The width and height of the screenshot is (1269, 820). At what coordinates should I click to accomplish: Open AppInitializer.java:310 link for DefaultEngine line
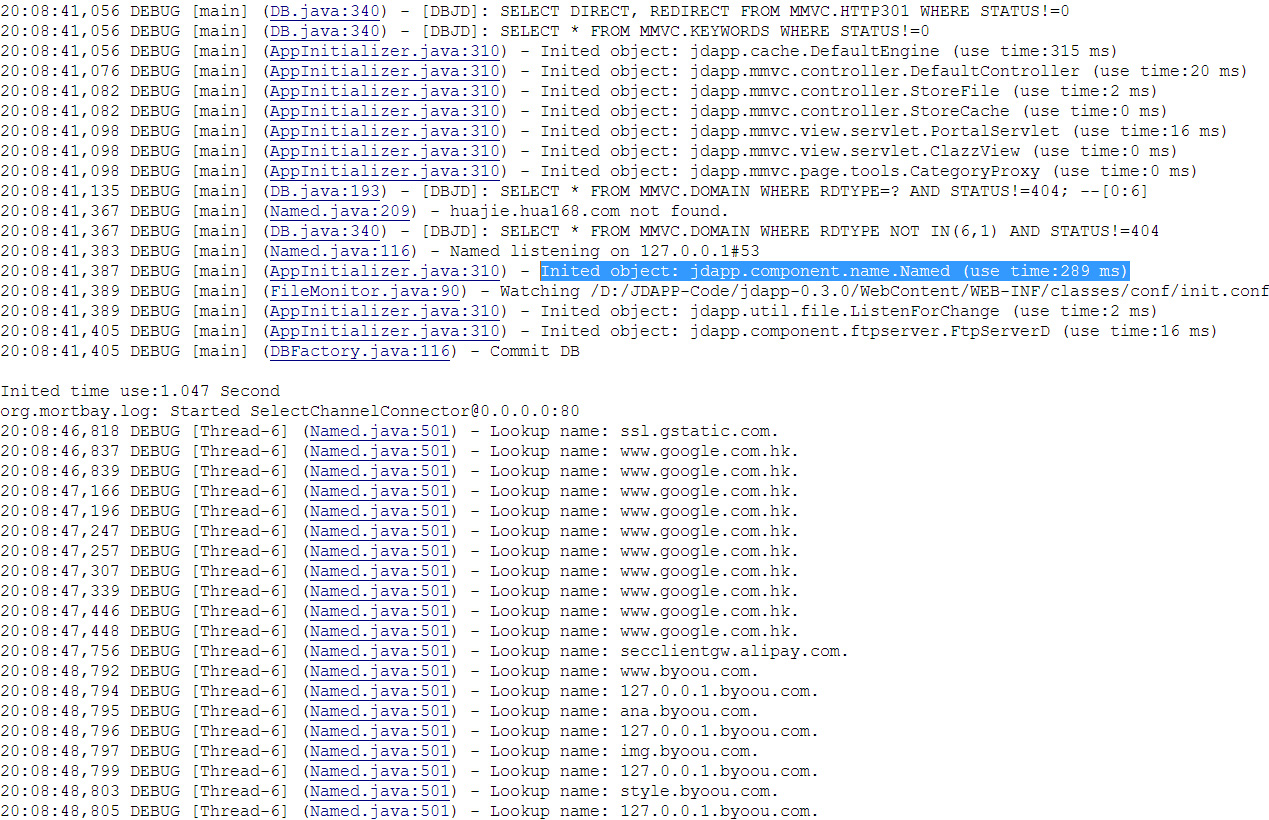pos(384,51)
